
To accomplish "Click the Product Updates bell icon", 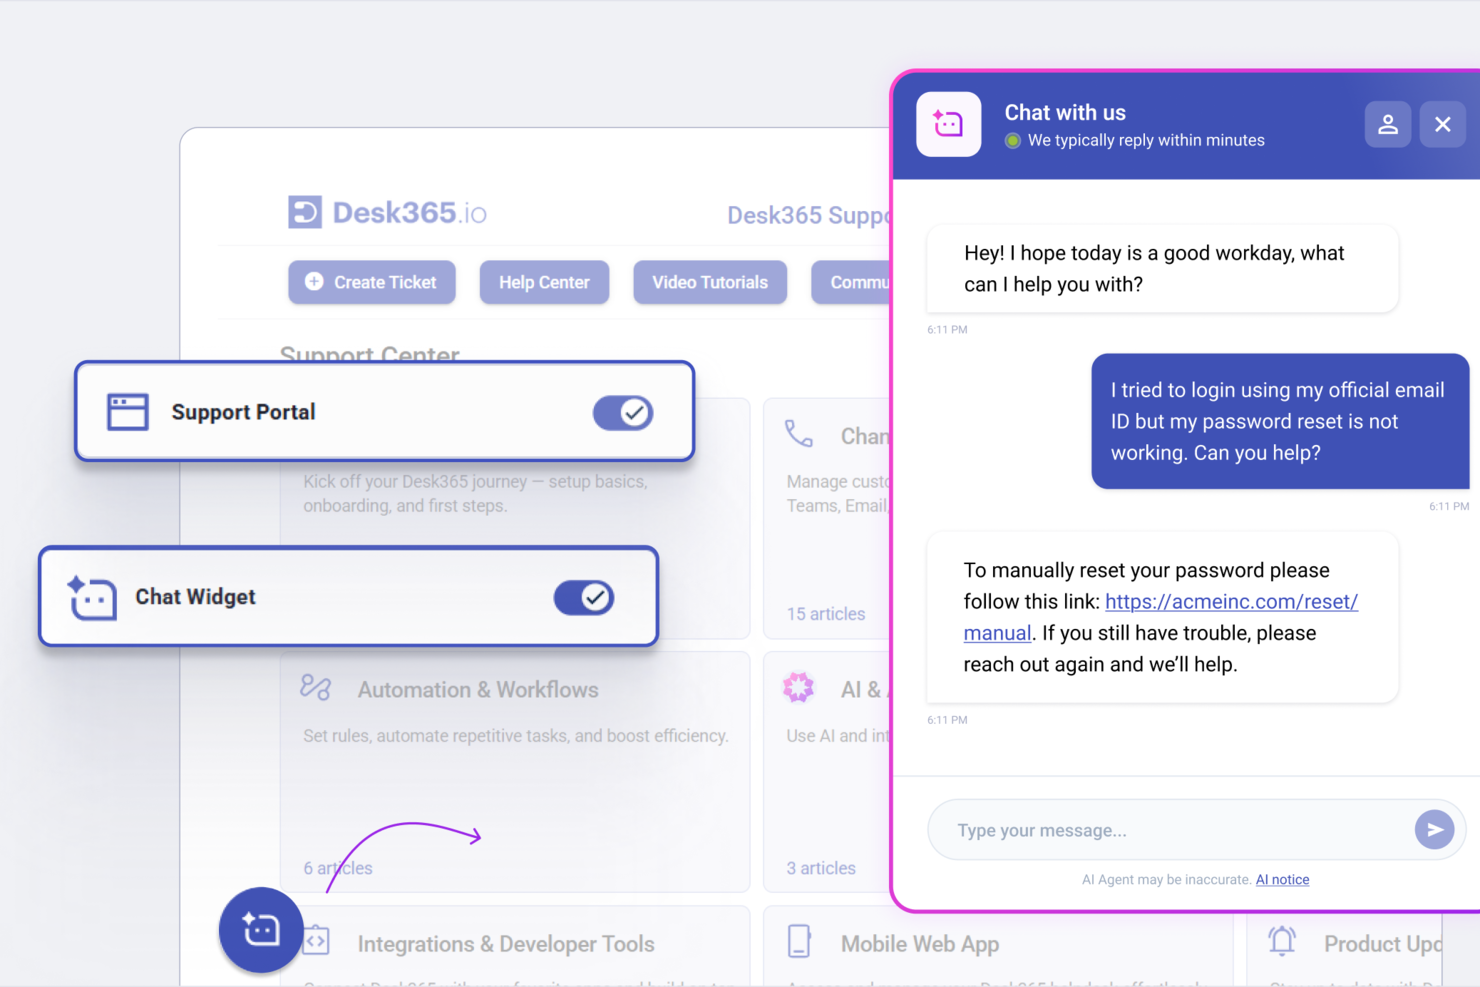I will coord(1281,941).
